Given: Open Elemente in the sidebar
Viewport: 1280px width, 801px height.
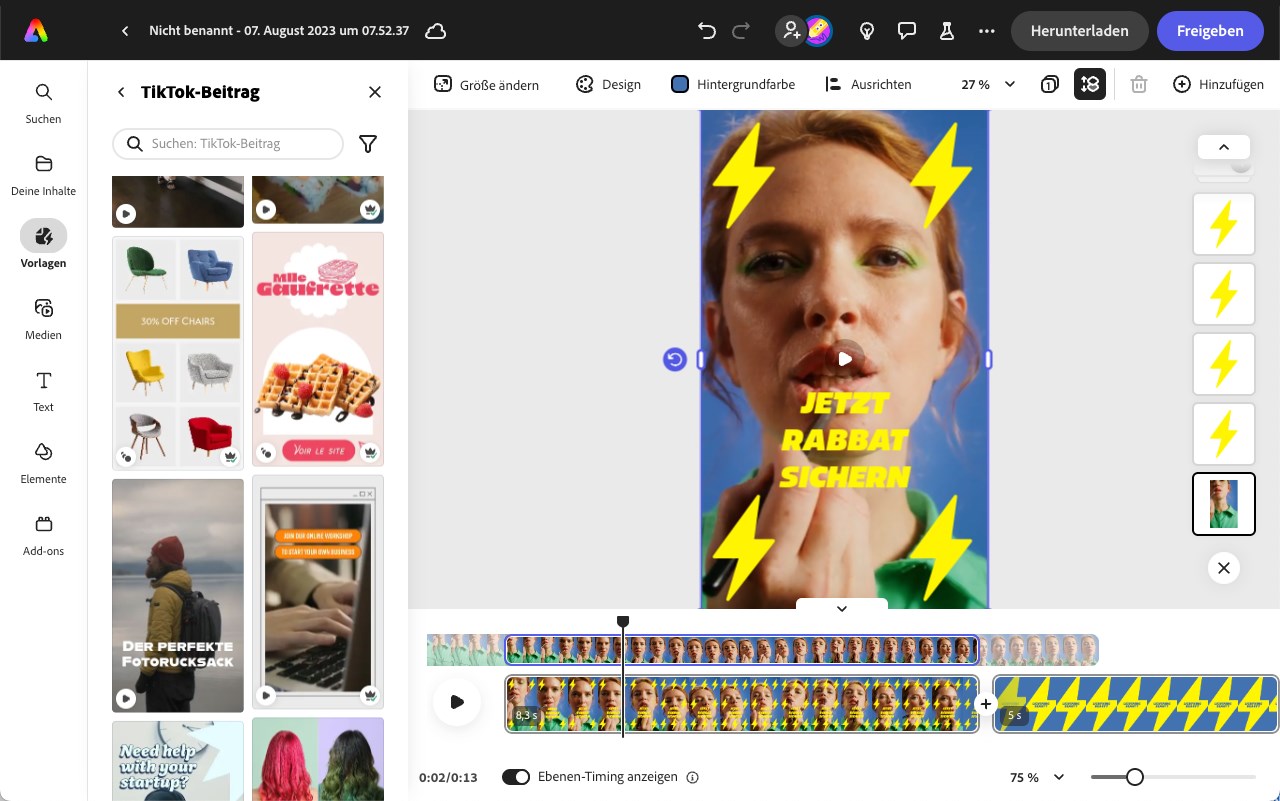Looking at the screenshot, I should 43,463.
